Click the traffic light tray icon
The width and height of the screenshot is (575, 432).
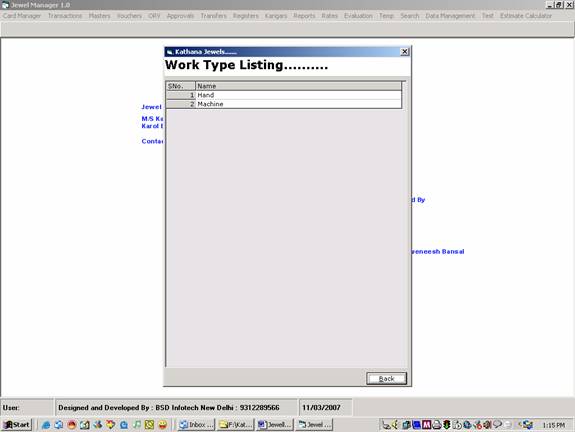[x=446, y=425]
